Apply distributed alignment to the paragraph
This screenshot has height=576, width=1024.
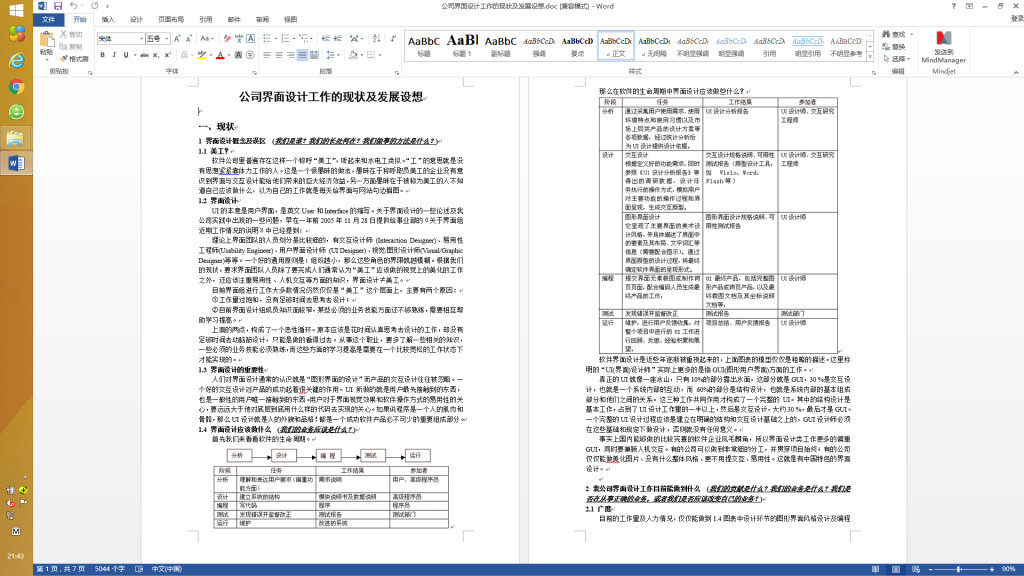pos(314,56)
